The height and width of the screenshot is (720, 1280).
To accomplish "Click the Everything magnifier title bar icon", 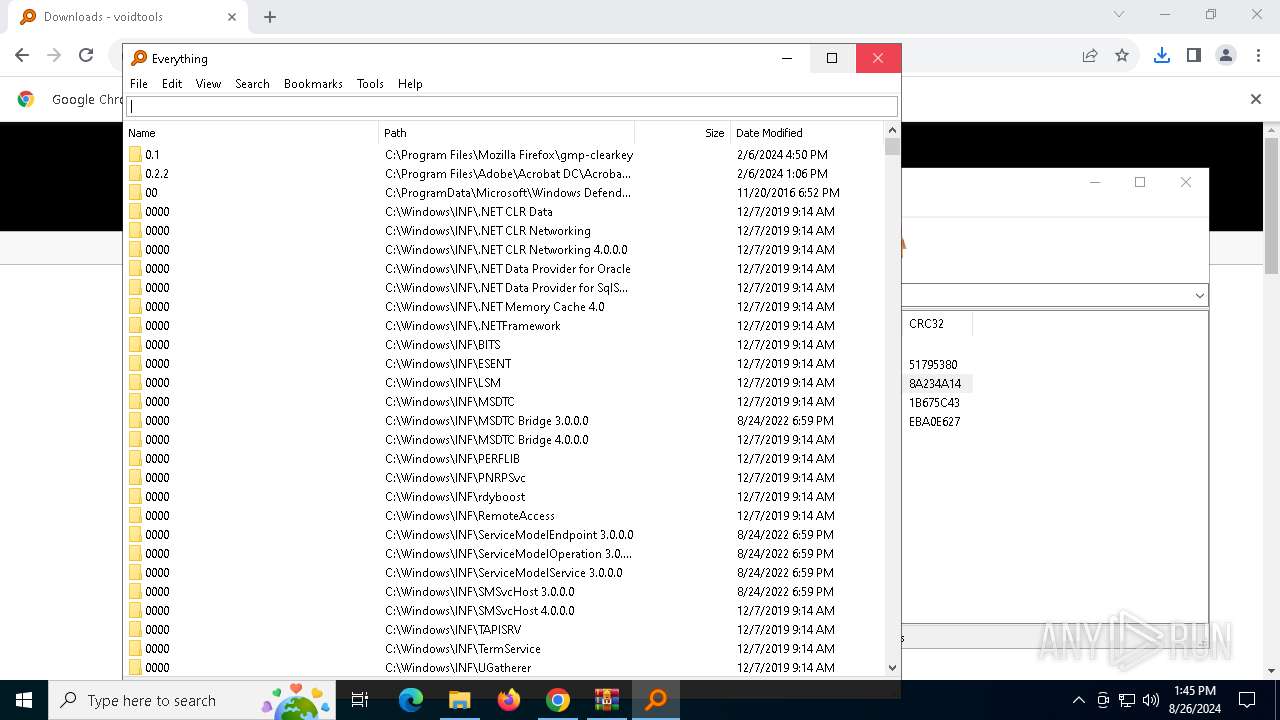I will (x=139, y=59).
